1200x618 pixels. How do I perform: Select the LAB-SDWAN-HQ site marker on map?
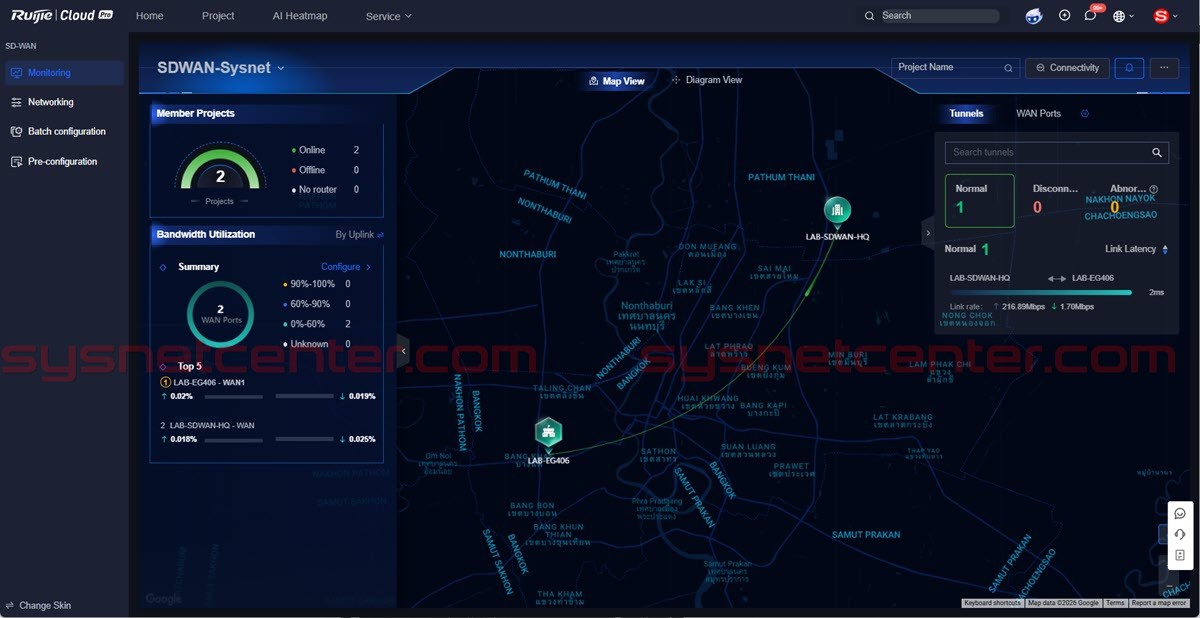tap(837, 210)
